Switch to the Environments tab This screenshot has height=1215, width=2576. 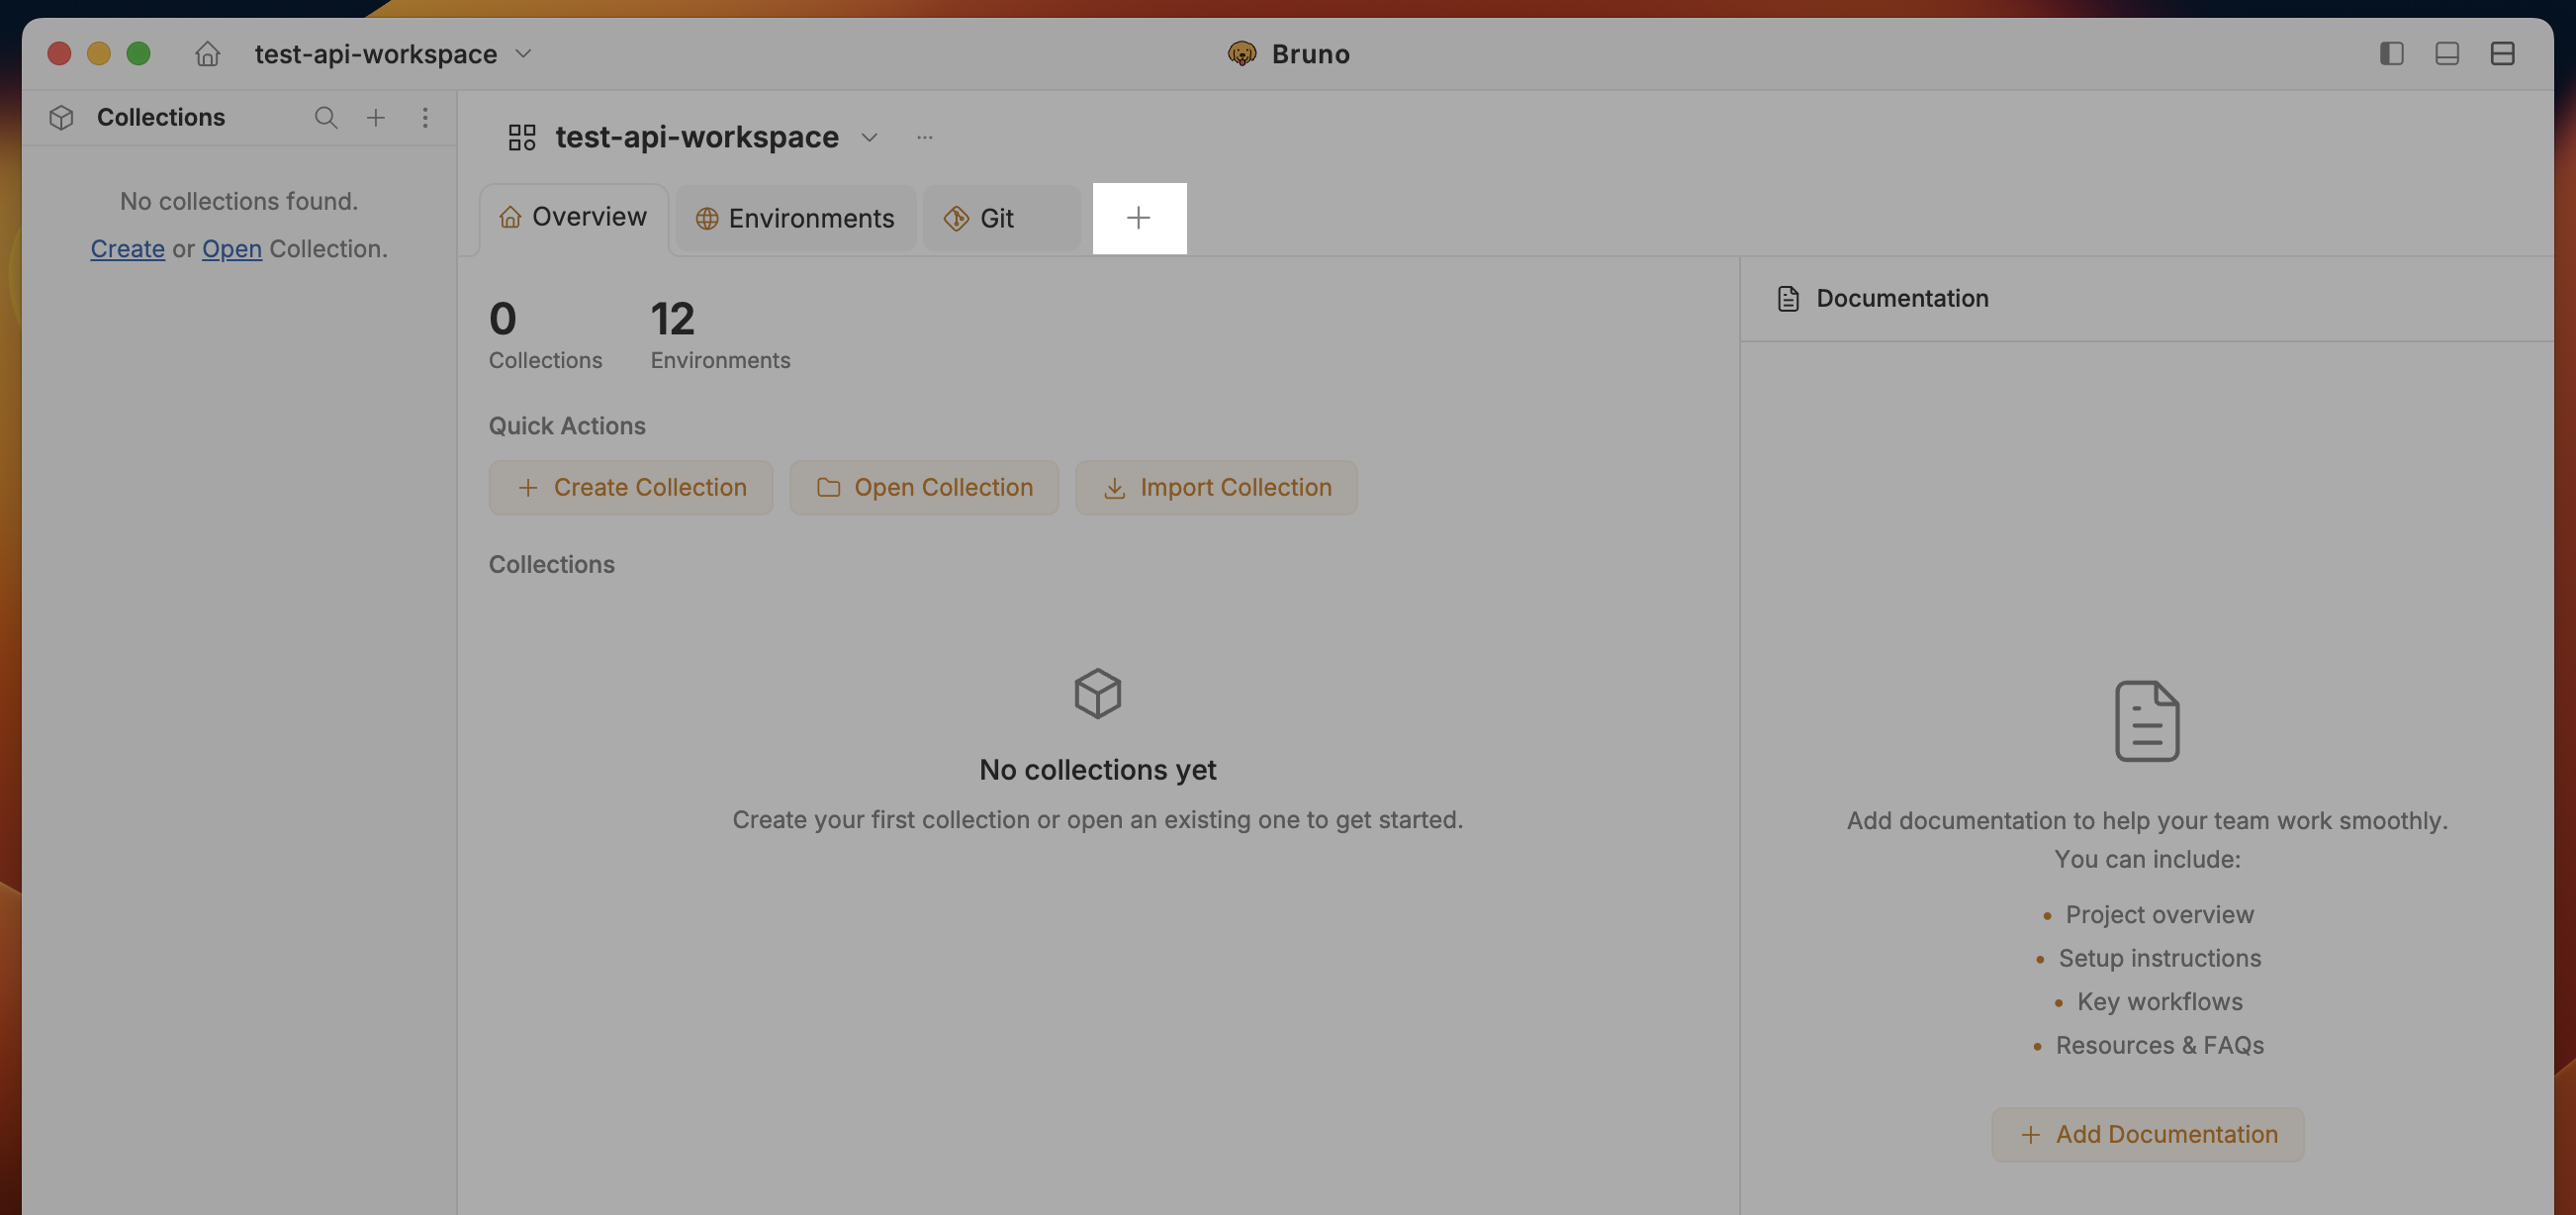tap(795, 218)
